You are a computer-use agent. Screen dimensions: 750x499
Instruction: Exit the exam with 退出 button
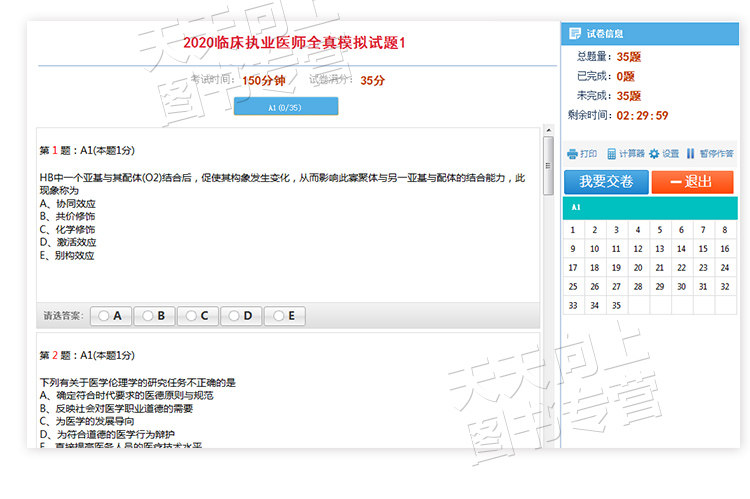pos(692,182)
